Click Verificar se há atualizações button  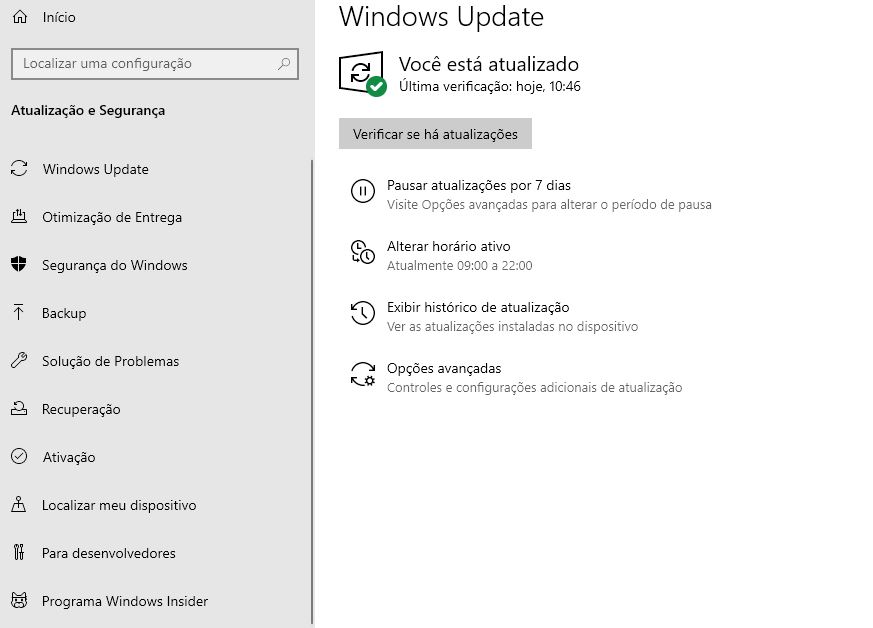tap(435, 134)
